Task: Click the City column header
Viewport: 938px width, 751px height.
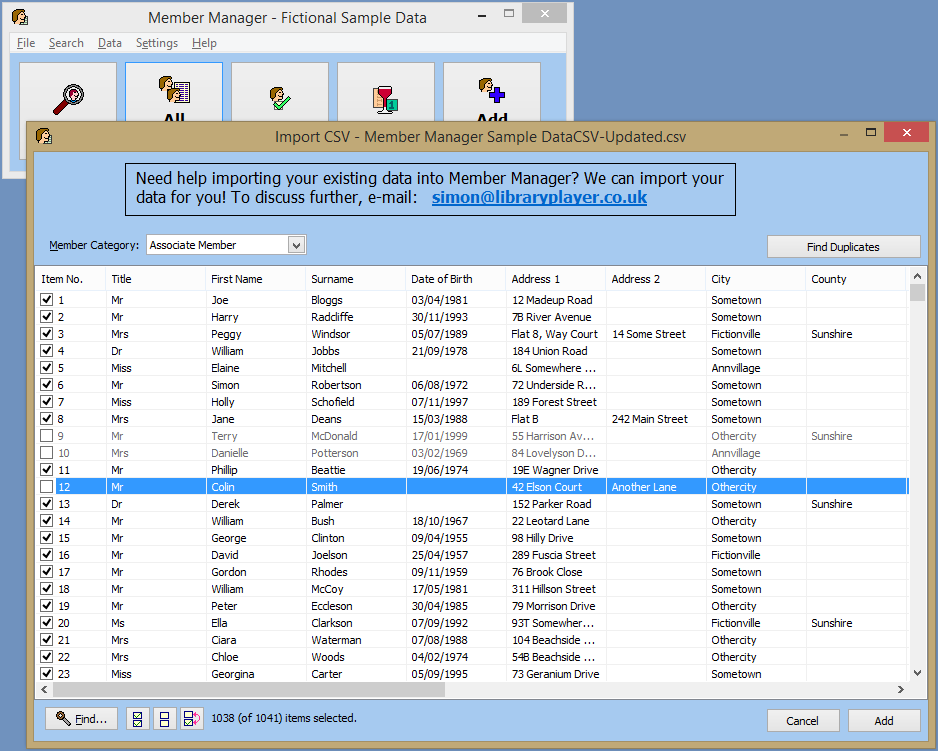Action: pyautogui.click(x=756, y=279)
